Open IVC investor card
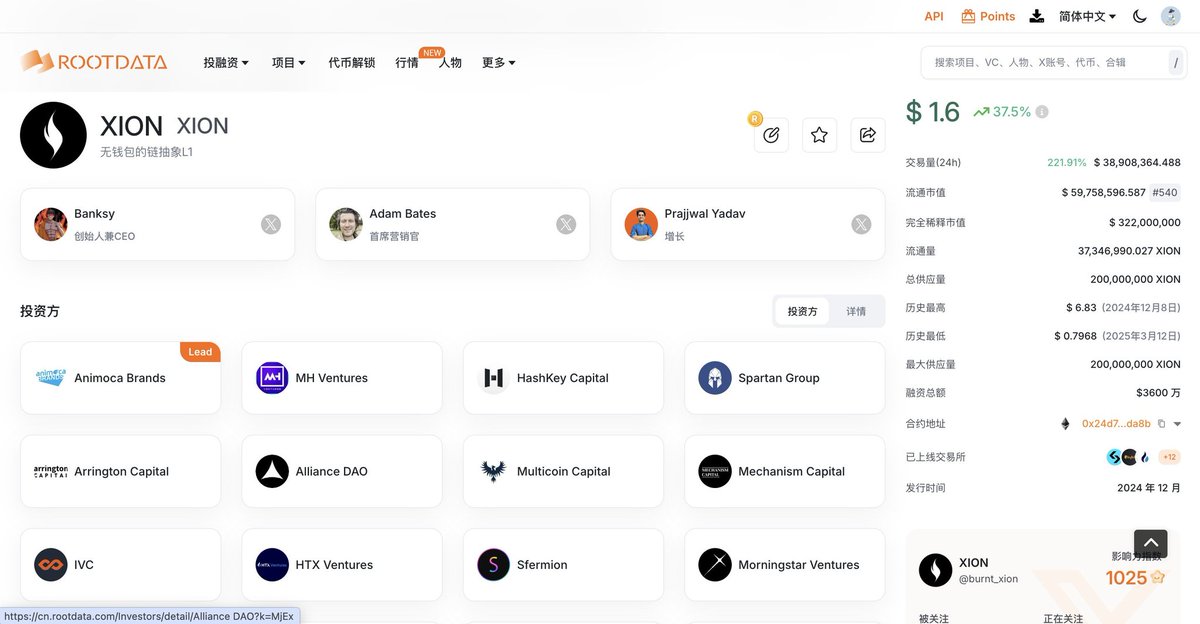The width and height of the screenshot is (1200, 624). point(120,565)
